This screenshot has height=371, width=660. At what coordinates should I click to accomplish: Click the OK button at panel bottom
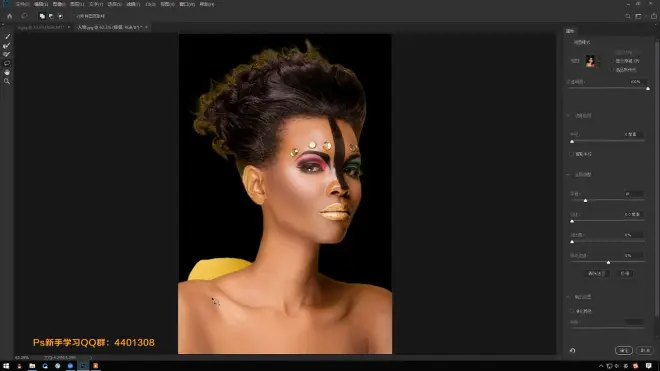click(x=624, y=350)
